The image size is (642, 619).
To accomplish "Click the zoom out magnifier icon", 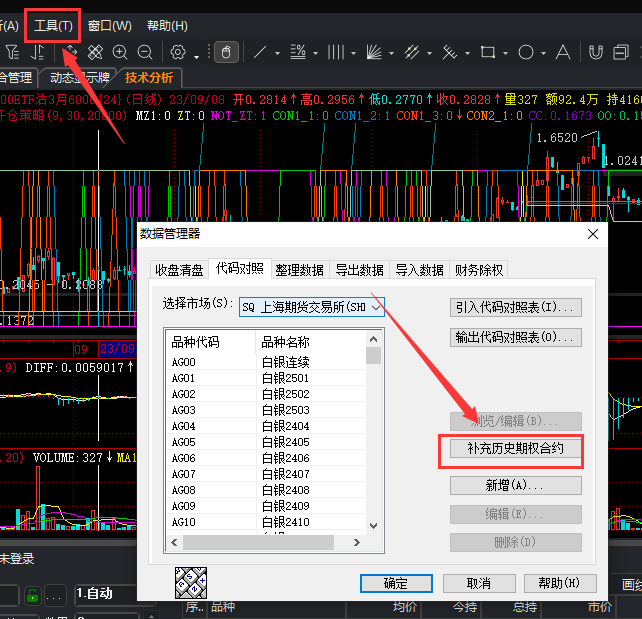I will [x=145, y=52].
